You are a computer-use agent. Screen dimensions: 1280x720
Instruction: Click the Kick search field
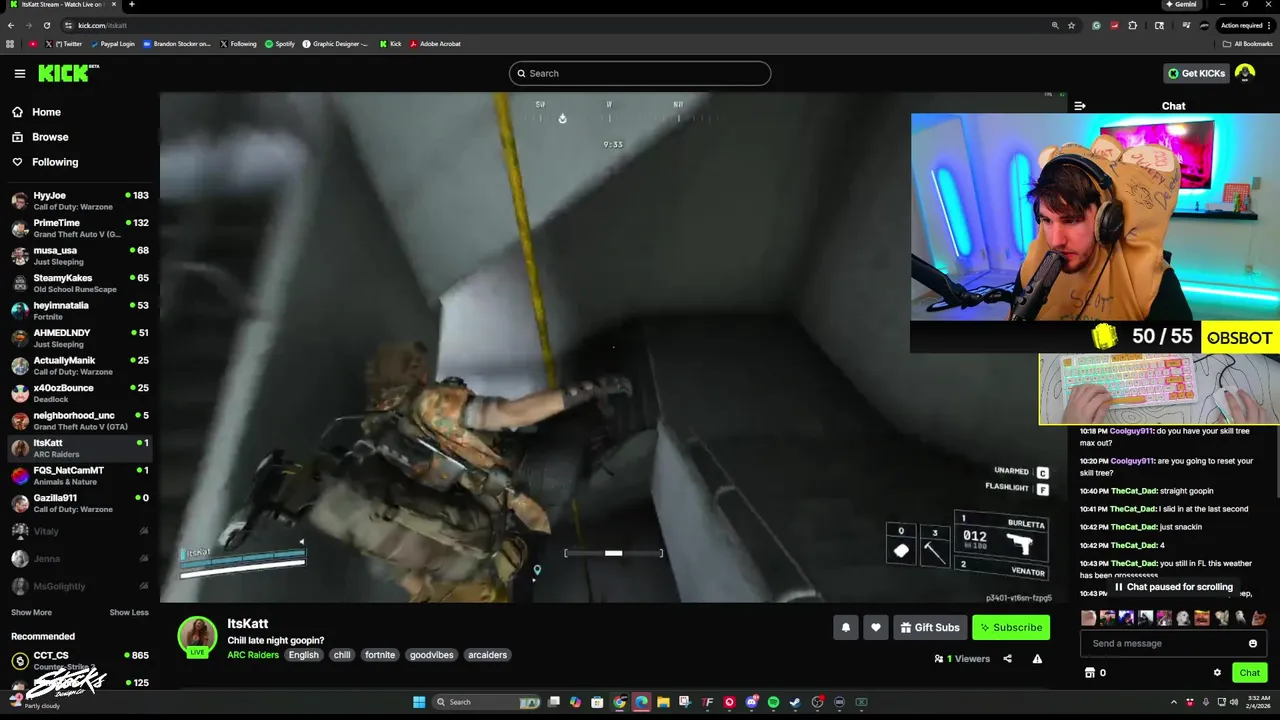[x=640, y=73]
